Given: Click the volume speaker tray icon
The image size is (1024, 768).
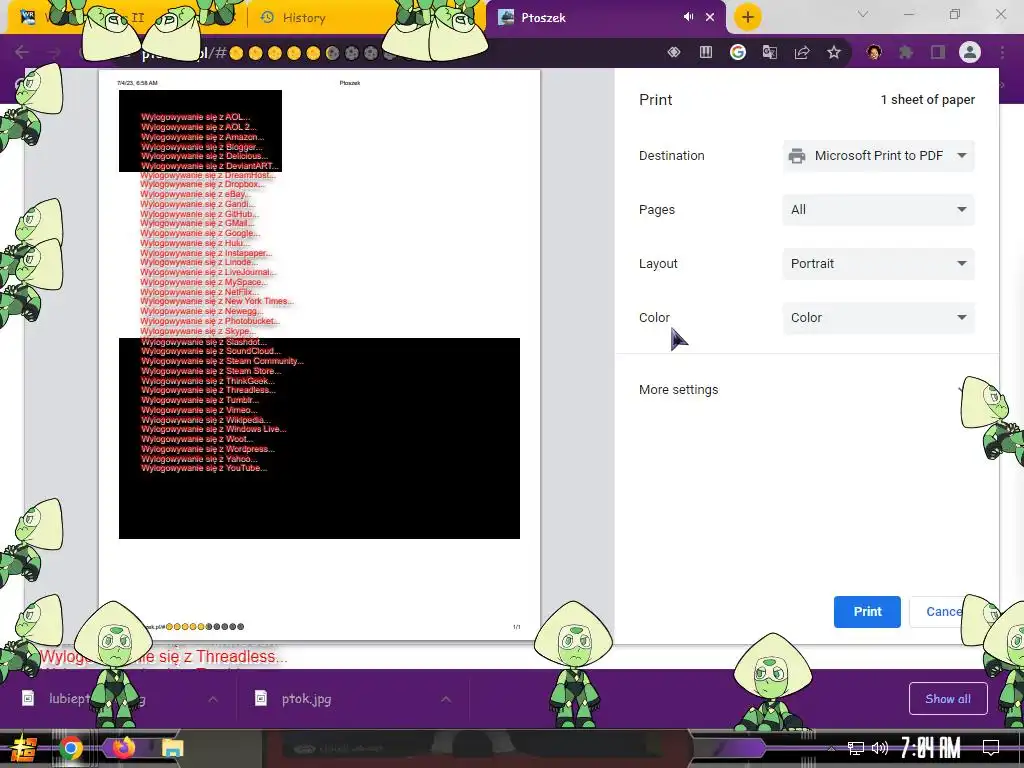Looking at the screenshot, I should (880, 748).
